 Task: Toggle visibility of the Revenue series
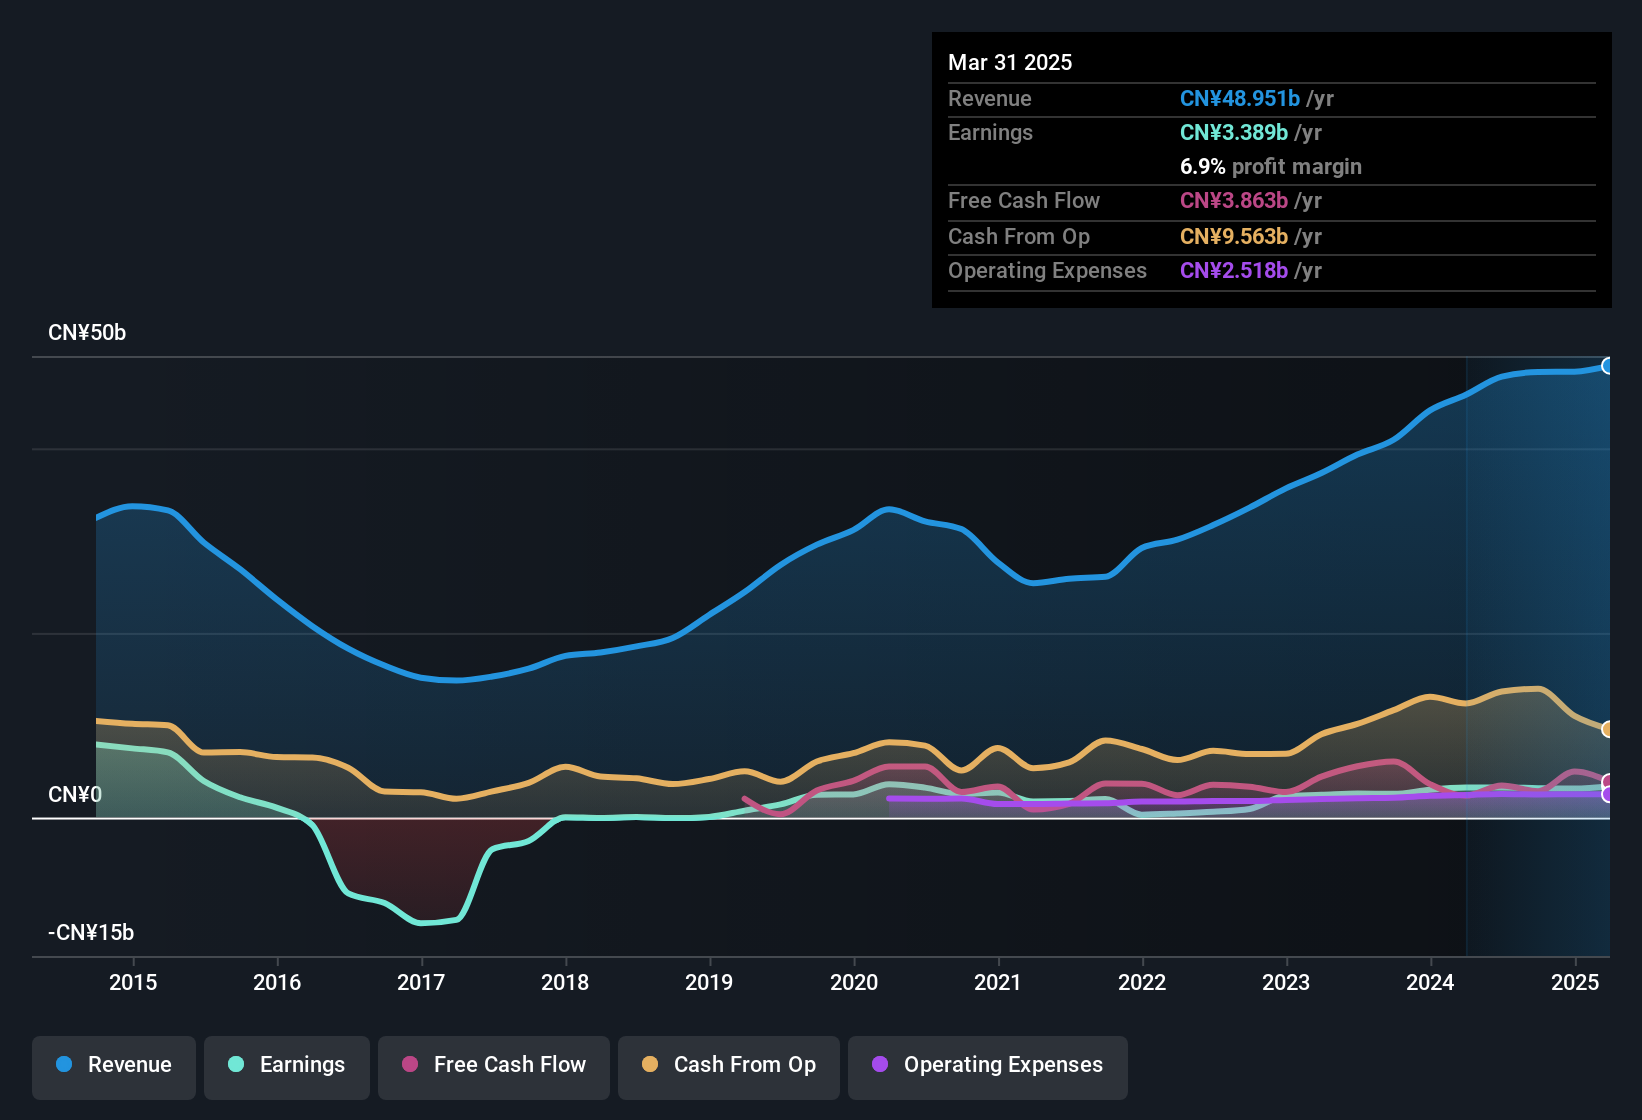point(113,1065)
